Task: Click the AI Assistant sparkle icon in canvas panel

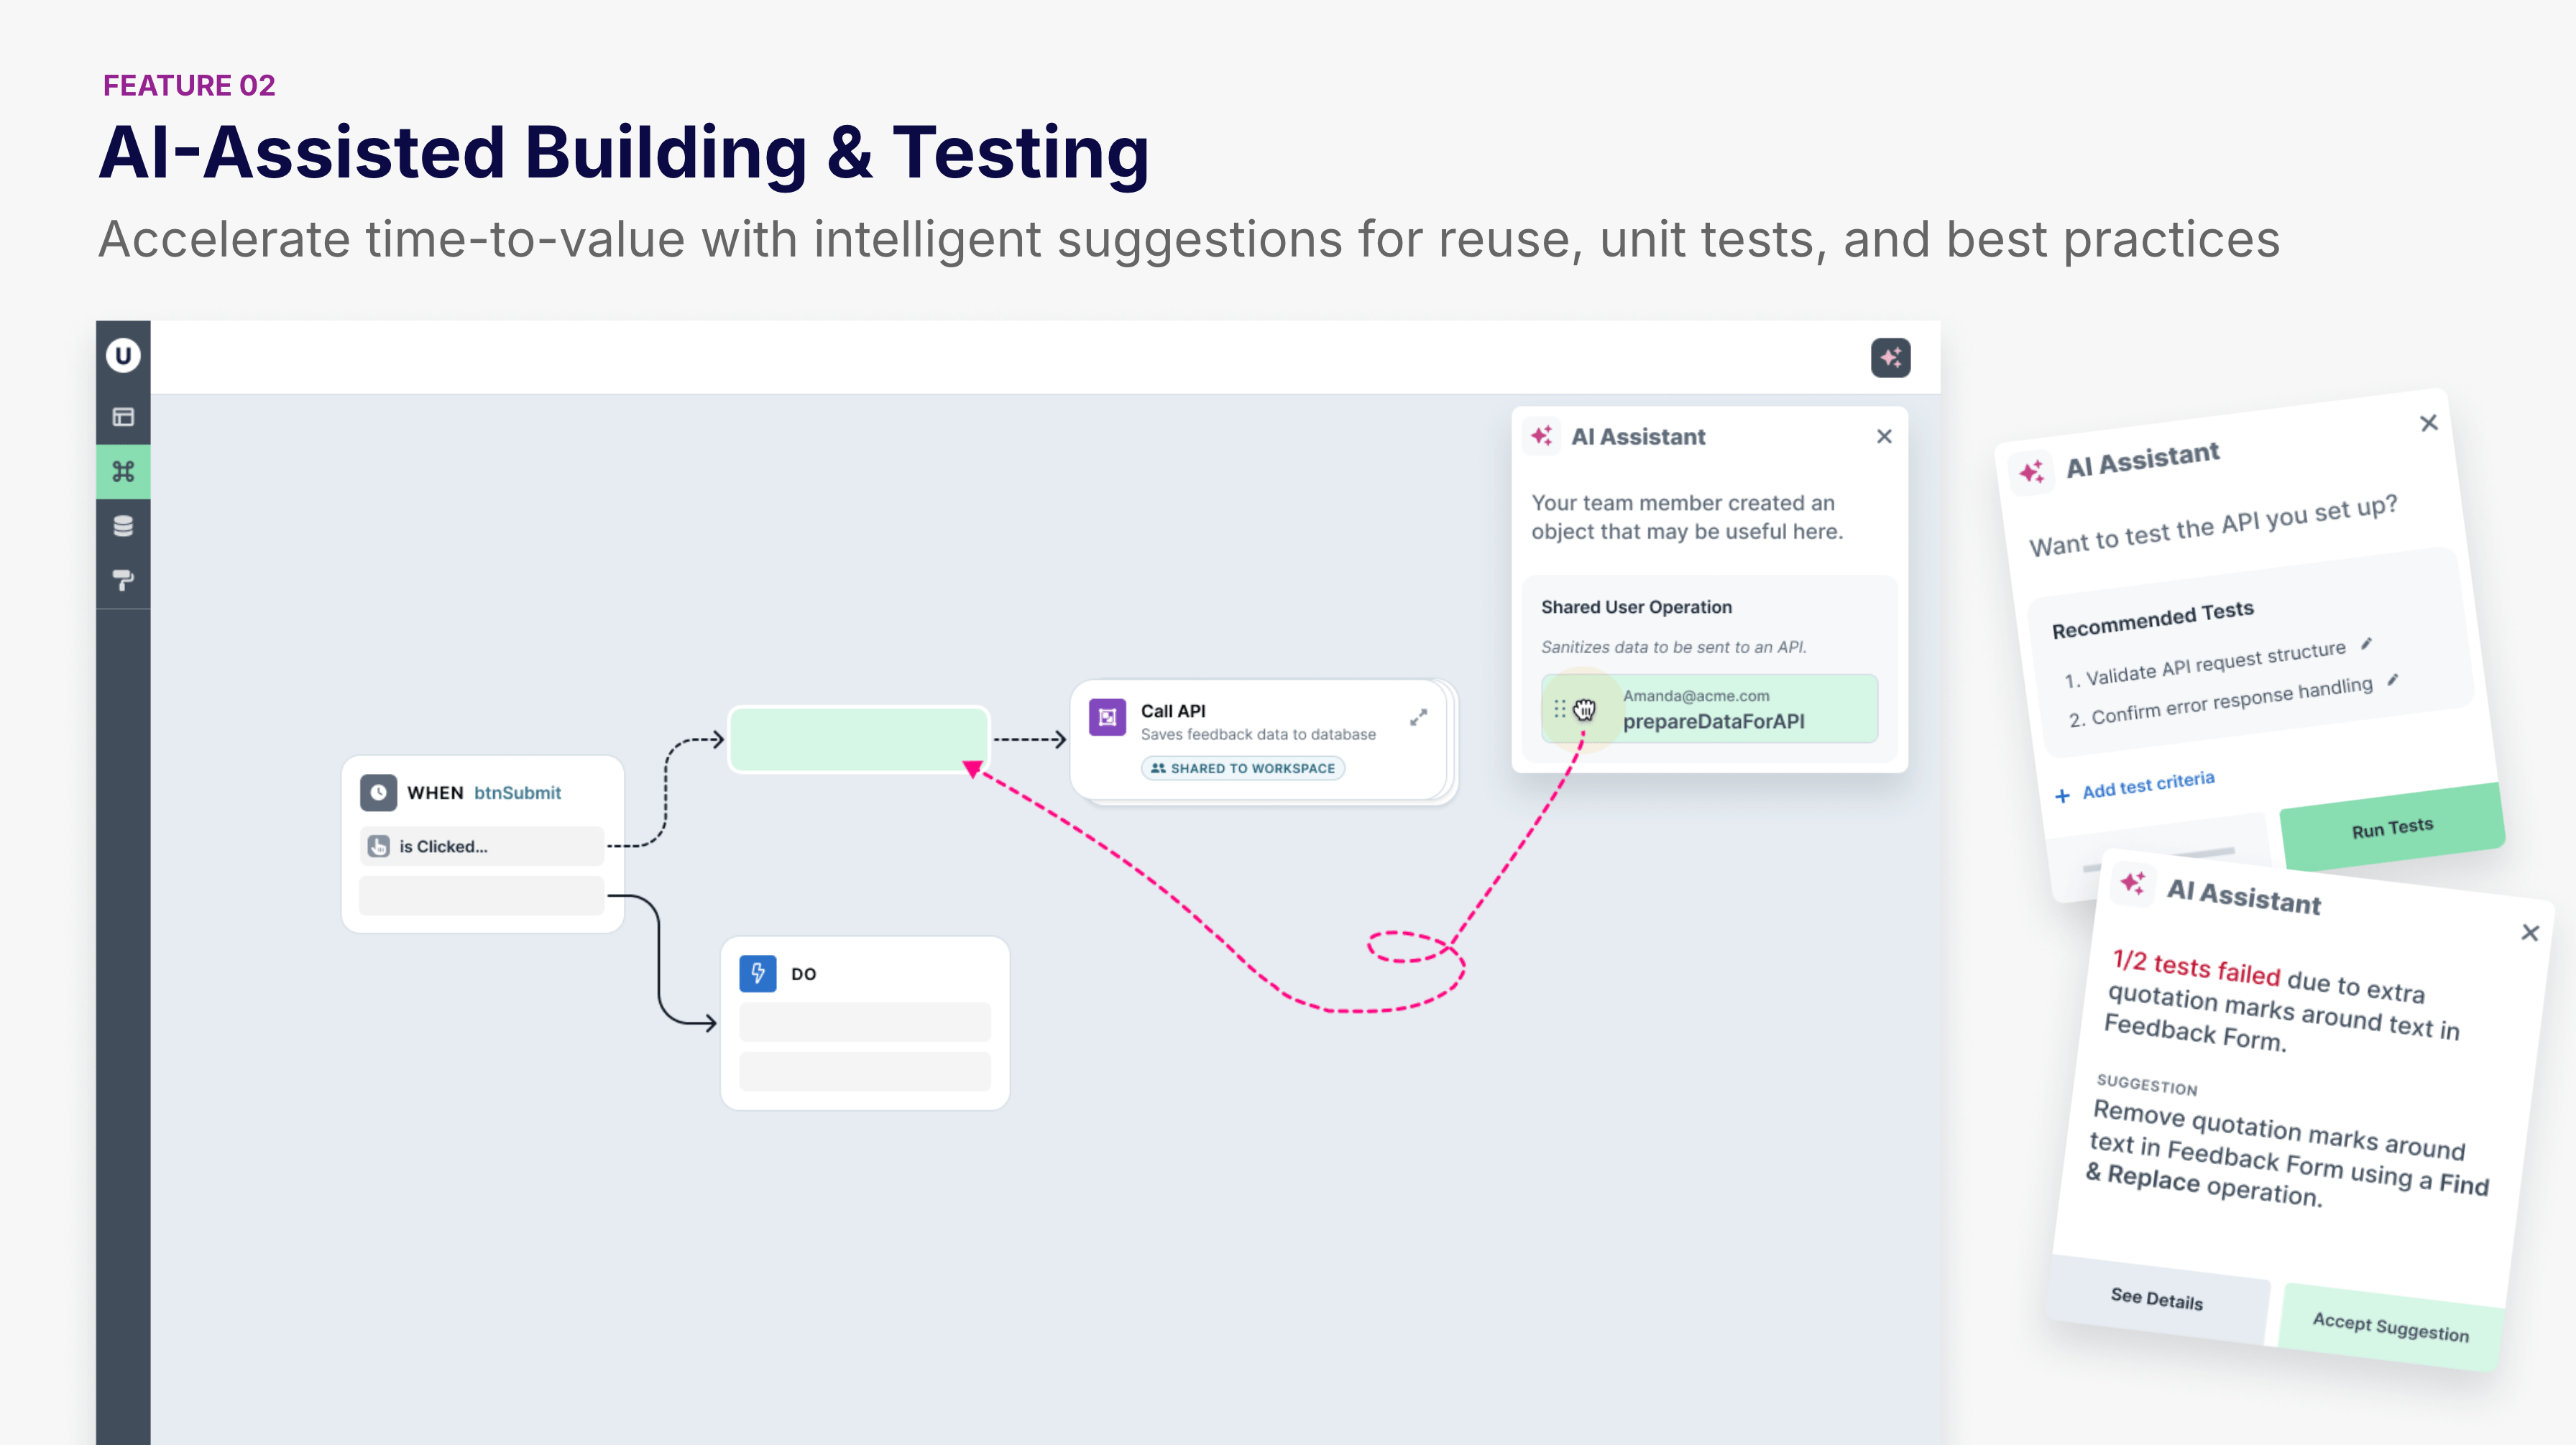Action: (x=1542, y=436)
